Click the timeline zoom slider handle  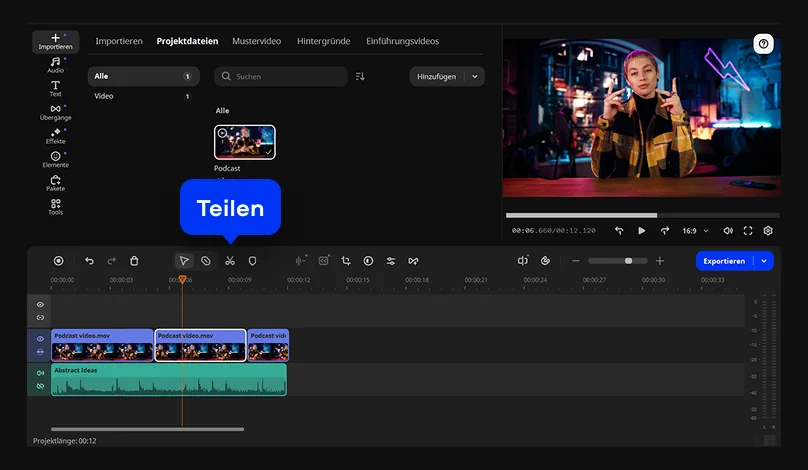[x=628, y=261]
